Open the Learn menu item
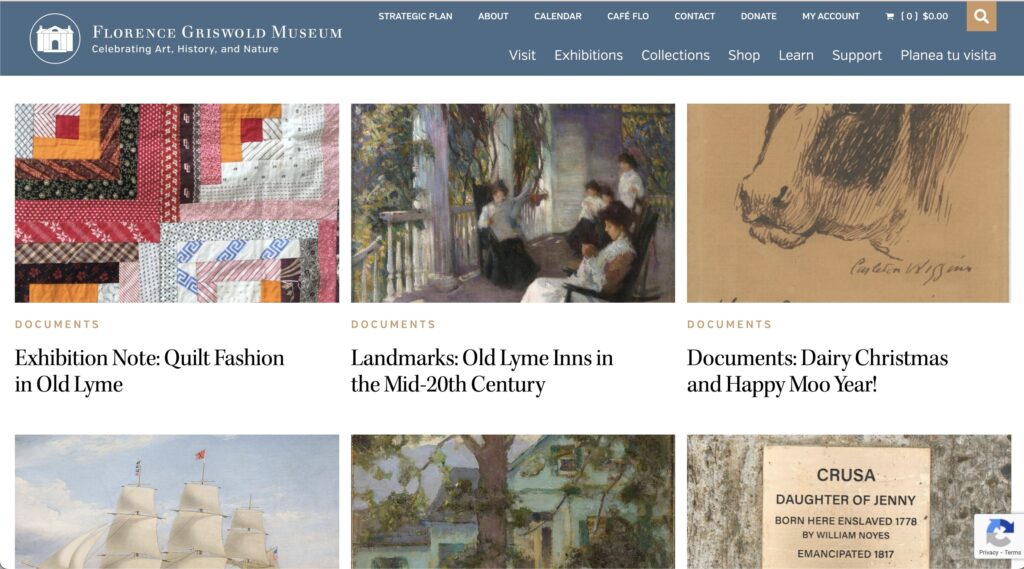Screen dimensions: 1024x569 click(x=795, y=56)
